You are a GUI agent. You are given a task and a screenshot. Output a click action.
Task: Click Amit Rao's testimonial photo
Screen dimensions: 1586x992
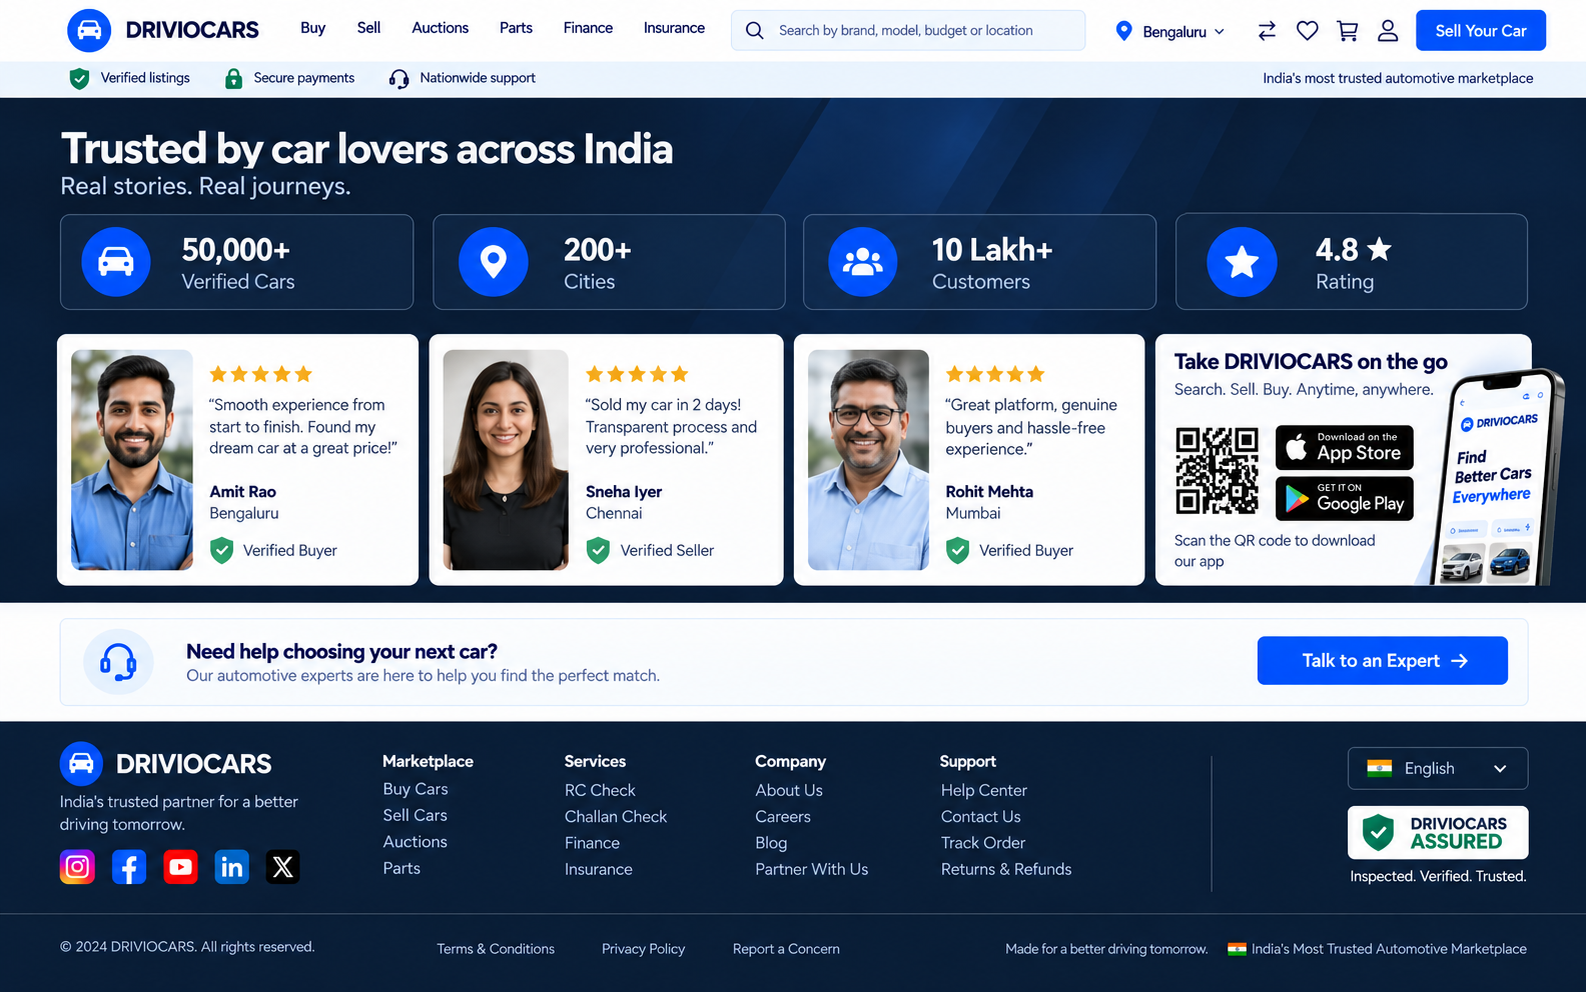(132, 460)
